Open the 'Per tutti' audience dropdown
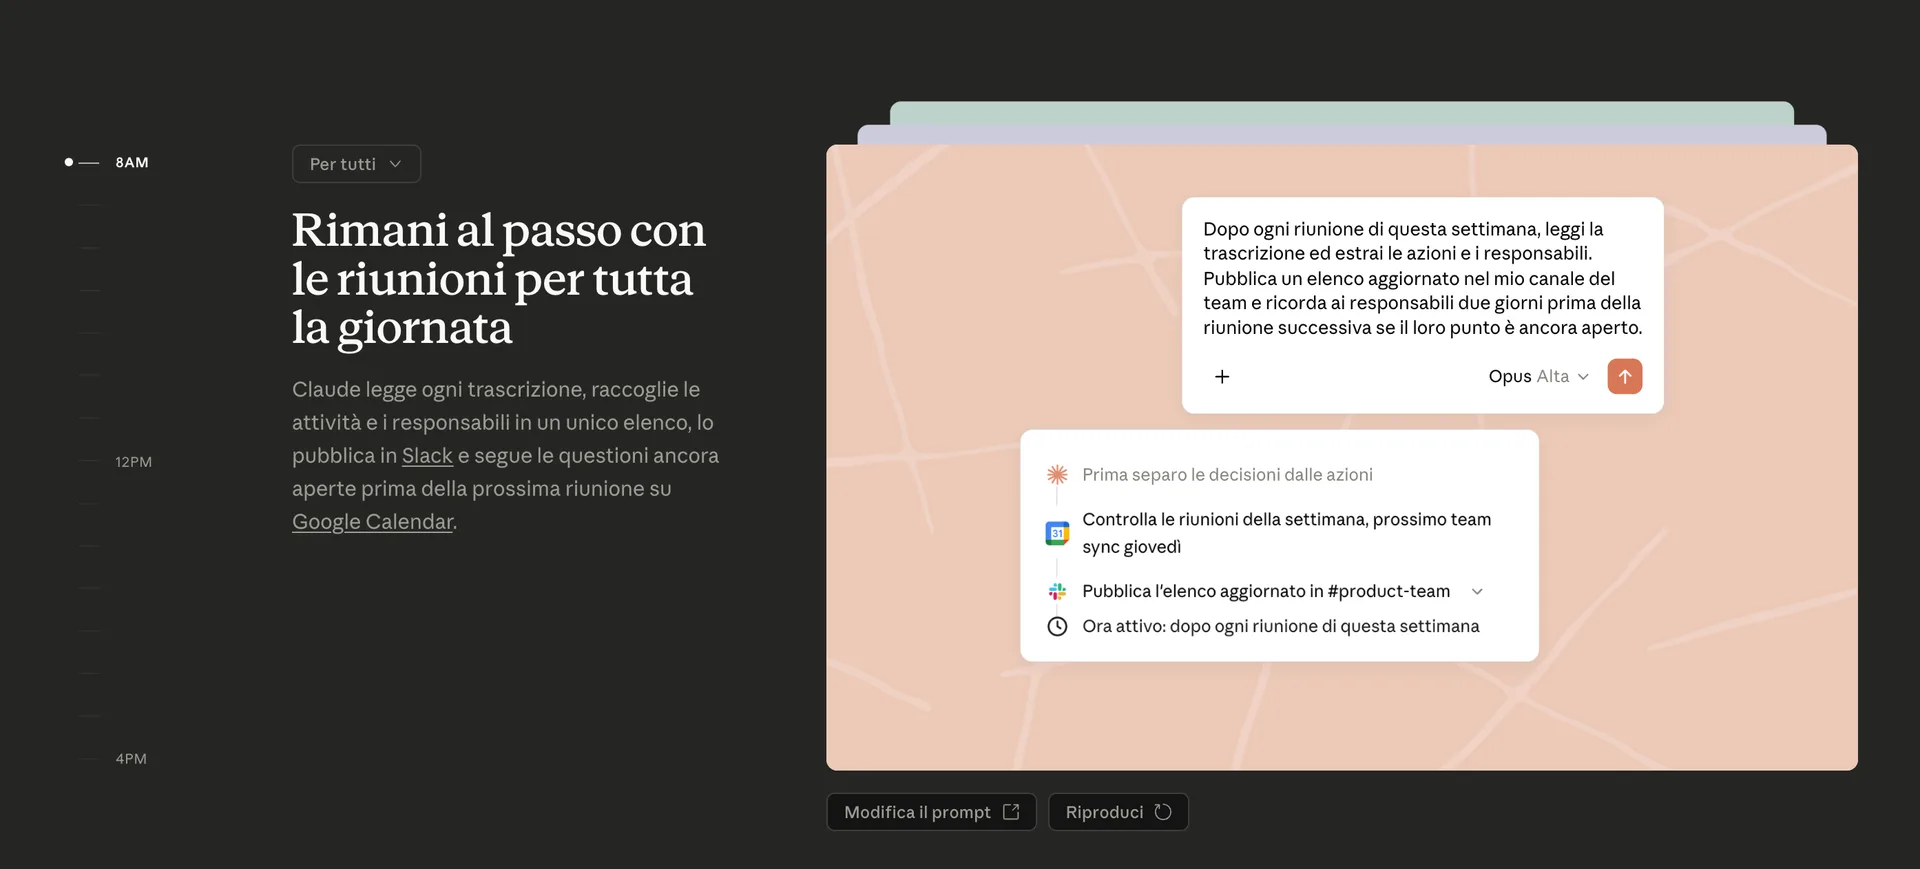This screenshot has height=869, width=1920. pyautogui.click(x=356, y=164)
